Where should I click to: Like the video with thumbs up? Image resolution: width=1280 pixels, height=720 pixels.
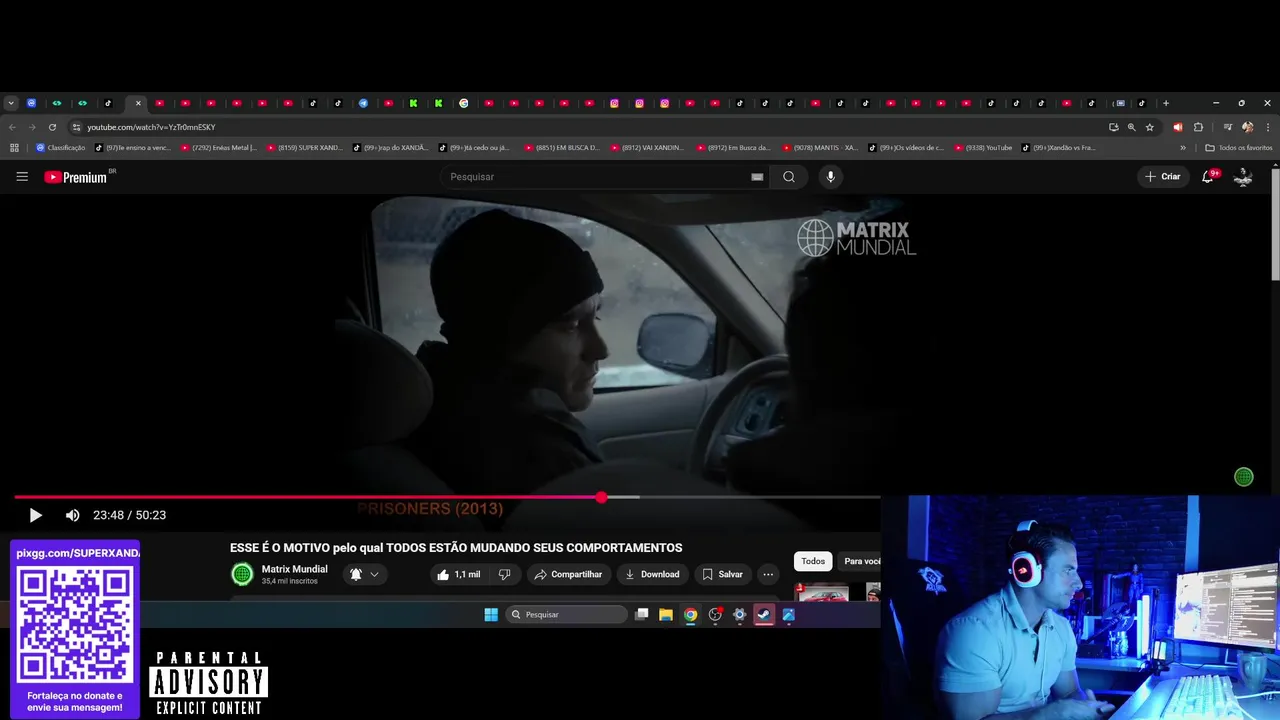tap(459, 574)
